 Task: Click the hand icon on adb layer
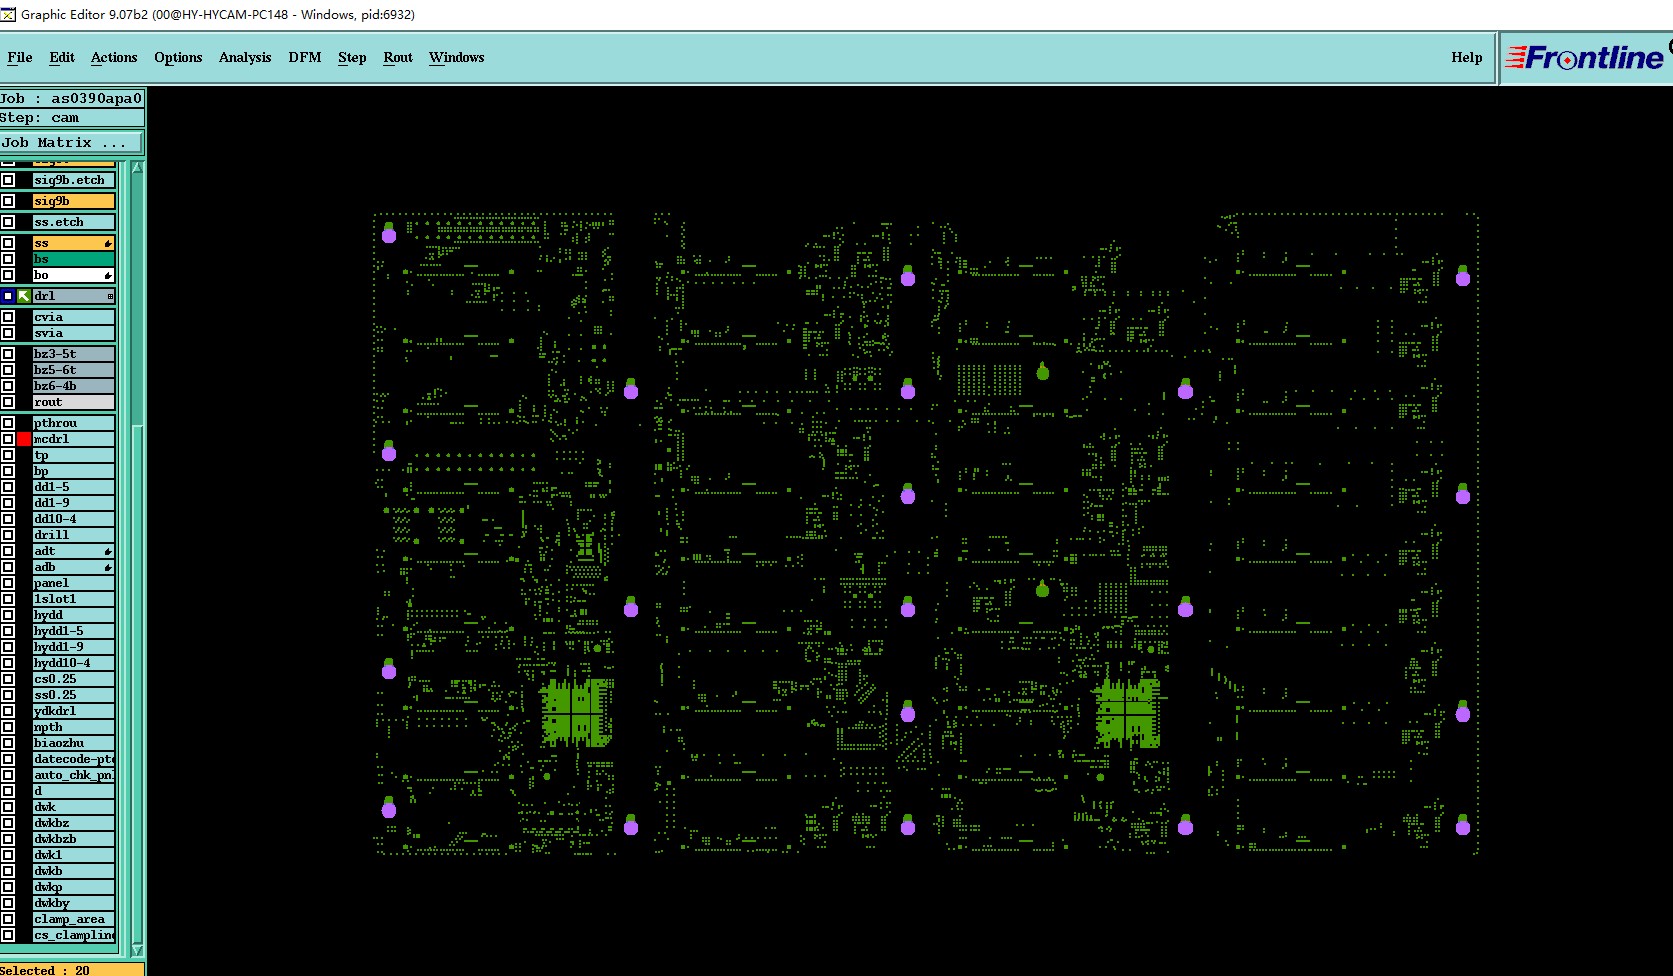(108, 568)
